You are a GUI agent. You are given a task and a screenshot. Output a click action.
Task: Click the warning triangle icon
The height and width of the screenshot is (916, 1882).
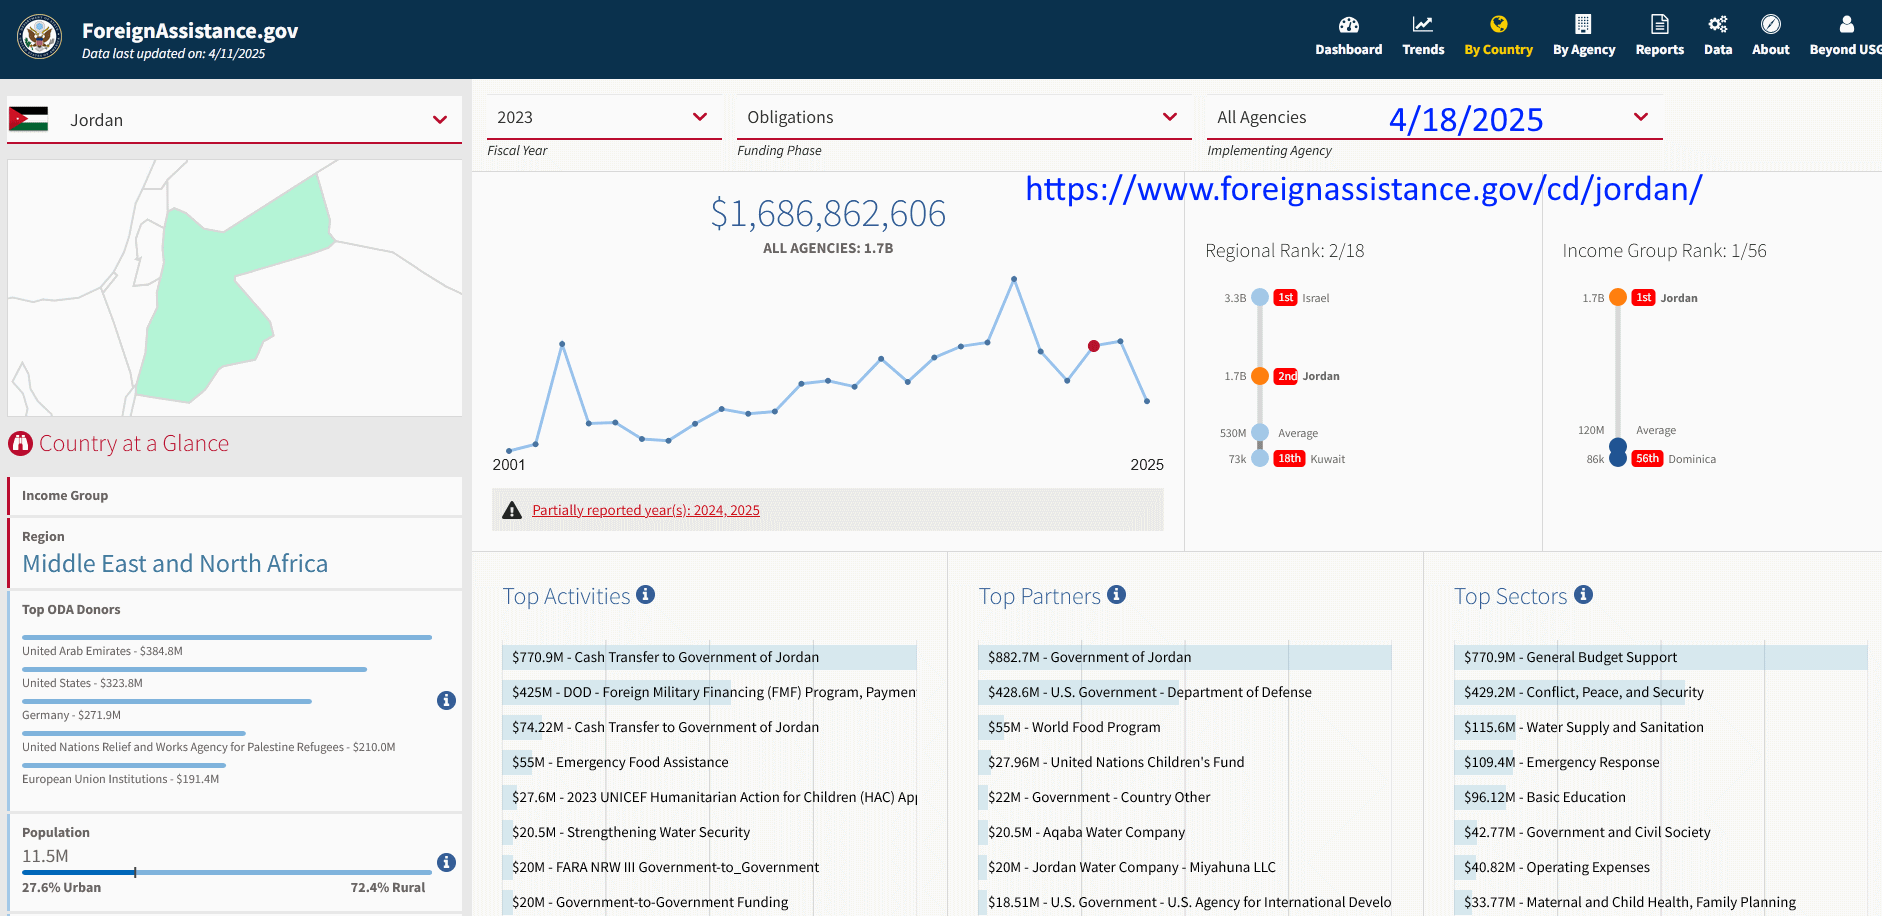point(512,510)
